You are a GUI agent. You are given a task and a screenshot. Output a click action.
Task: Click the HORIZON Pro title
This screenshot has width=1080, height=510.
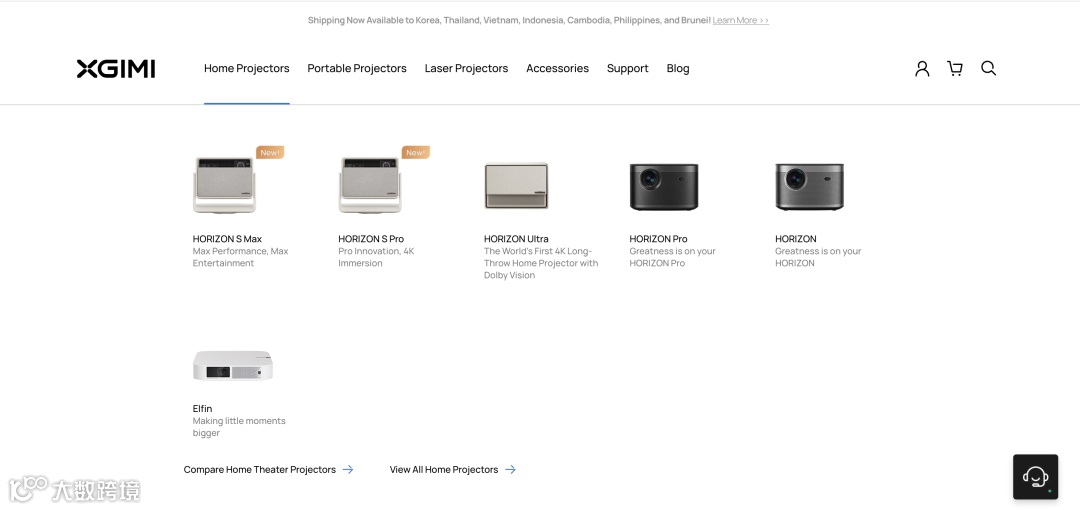coord(658,239)
